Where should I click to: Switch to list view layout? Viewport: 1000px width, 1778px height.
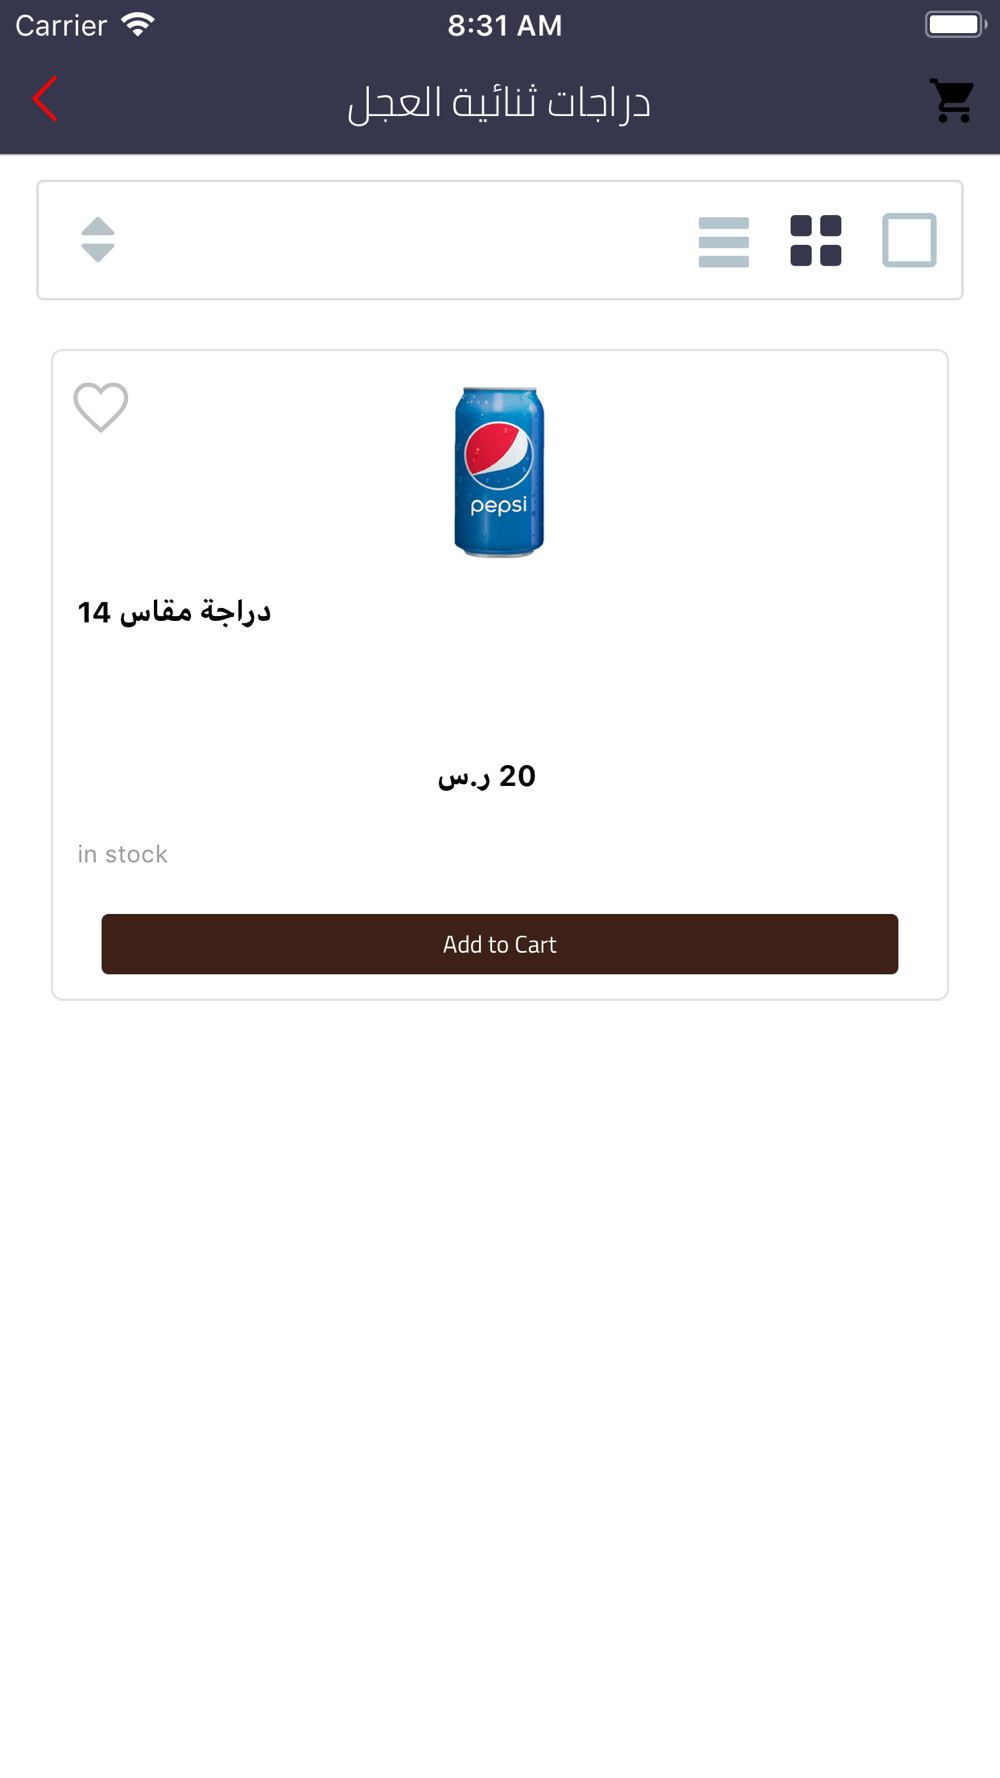pyautogui.click(x=723, y=241)
